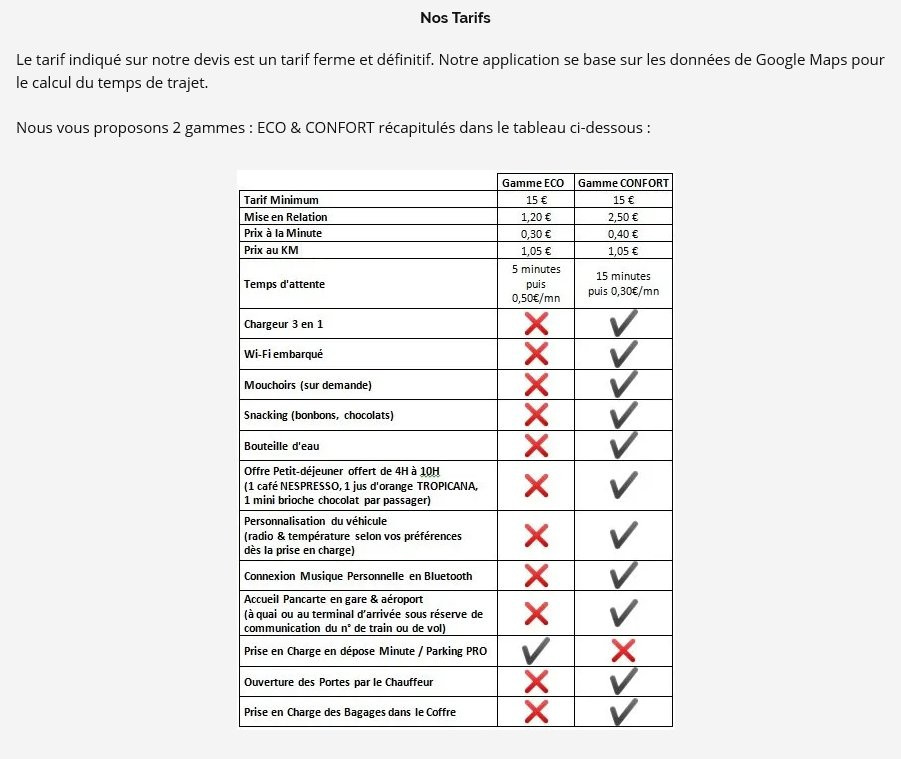Click the ECO red cross for Bouteille d'eau
Image resolution: width=901 pixels, height=759 pixels.
pyautogui.click(x=536, y=445)
